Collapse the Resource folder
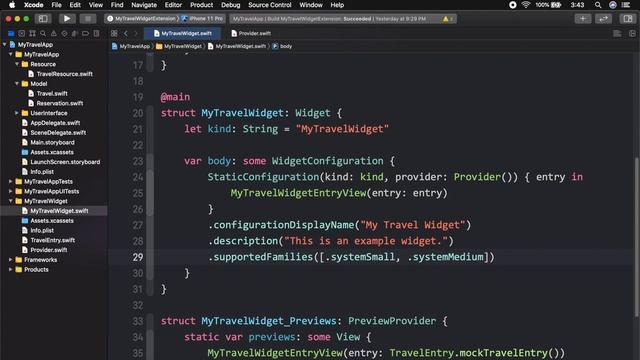 [x=17, y=64]
